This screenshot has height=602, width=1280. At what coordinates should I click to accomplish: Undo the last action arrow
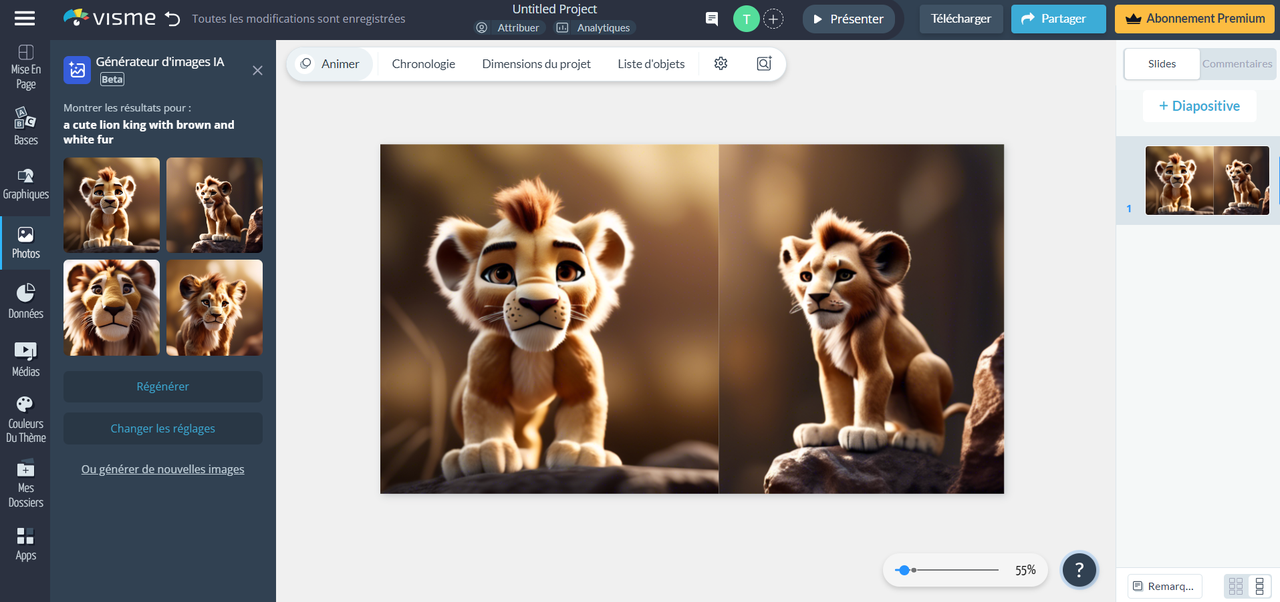pos(172,19)
